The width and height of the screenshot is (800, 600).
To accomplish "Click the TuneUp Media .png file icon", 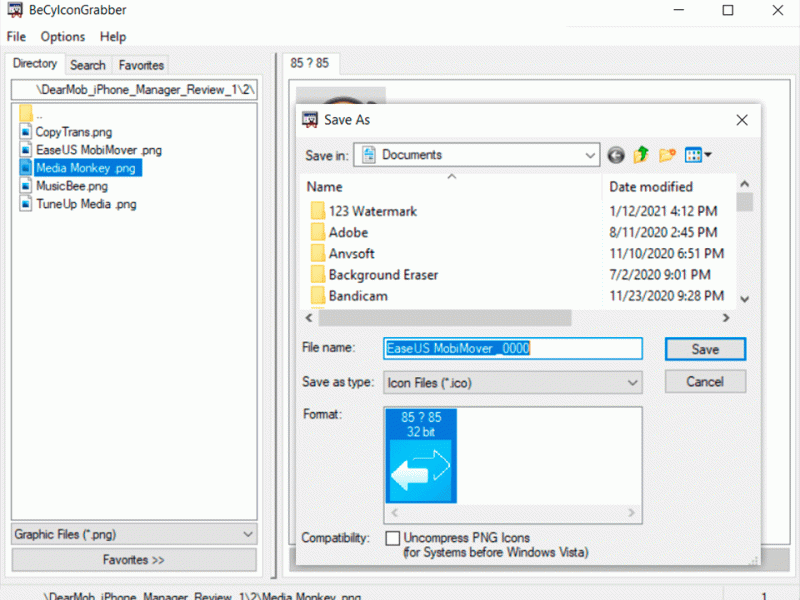I will tap(26, 204).
